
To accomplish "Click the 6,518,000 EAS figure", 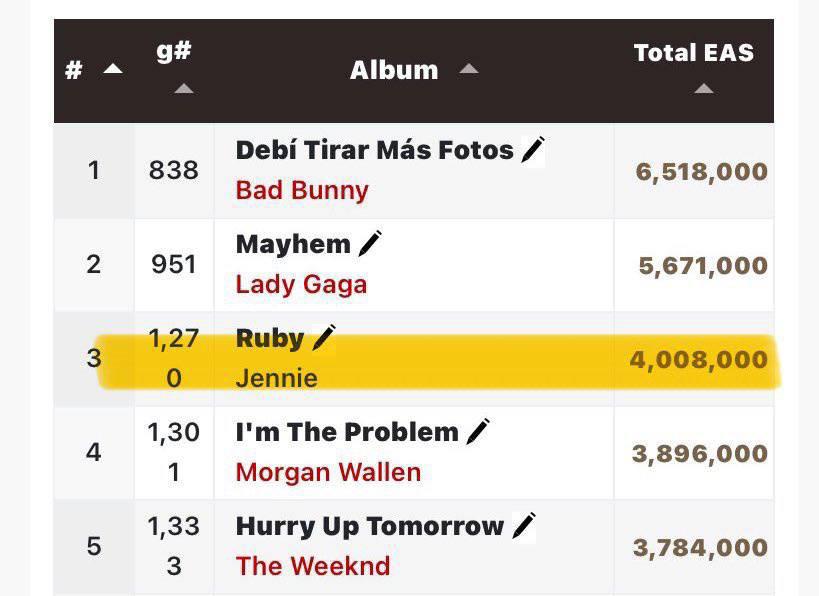I will [x=701, y=172].
